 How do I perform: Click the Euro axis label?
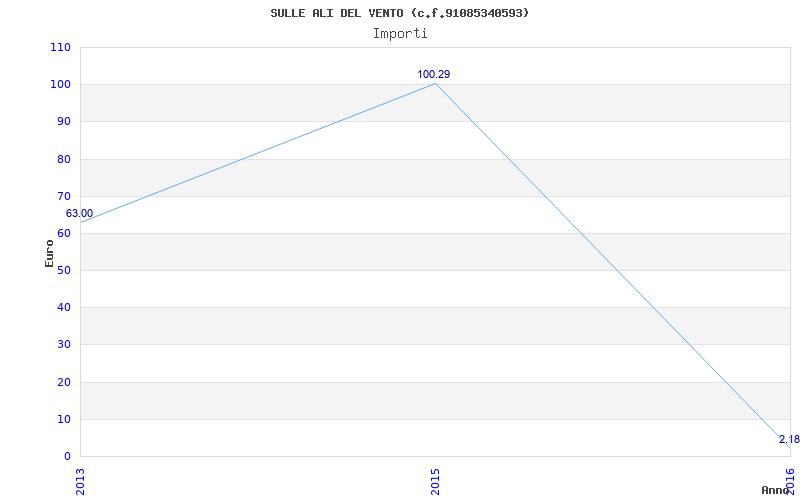[49, 254]
